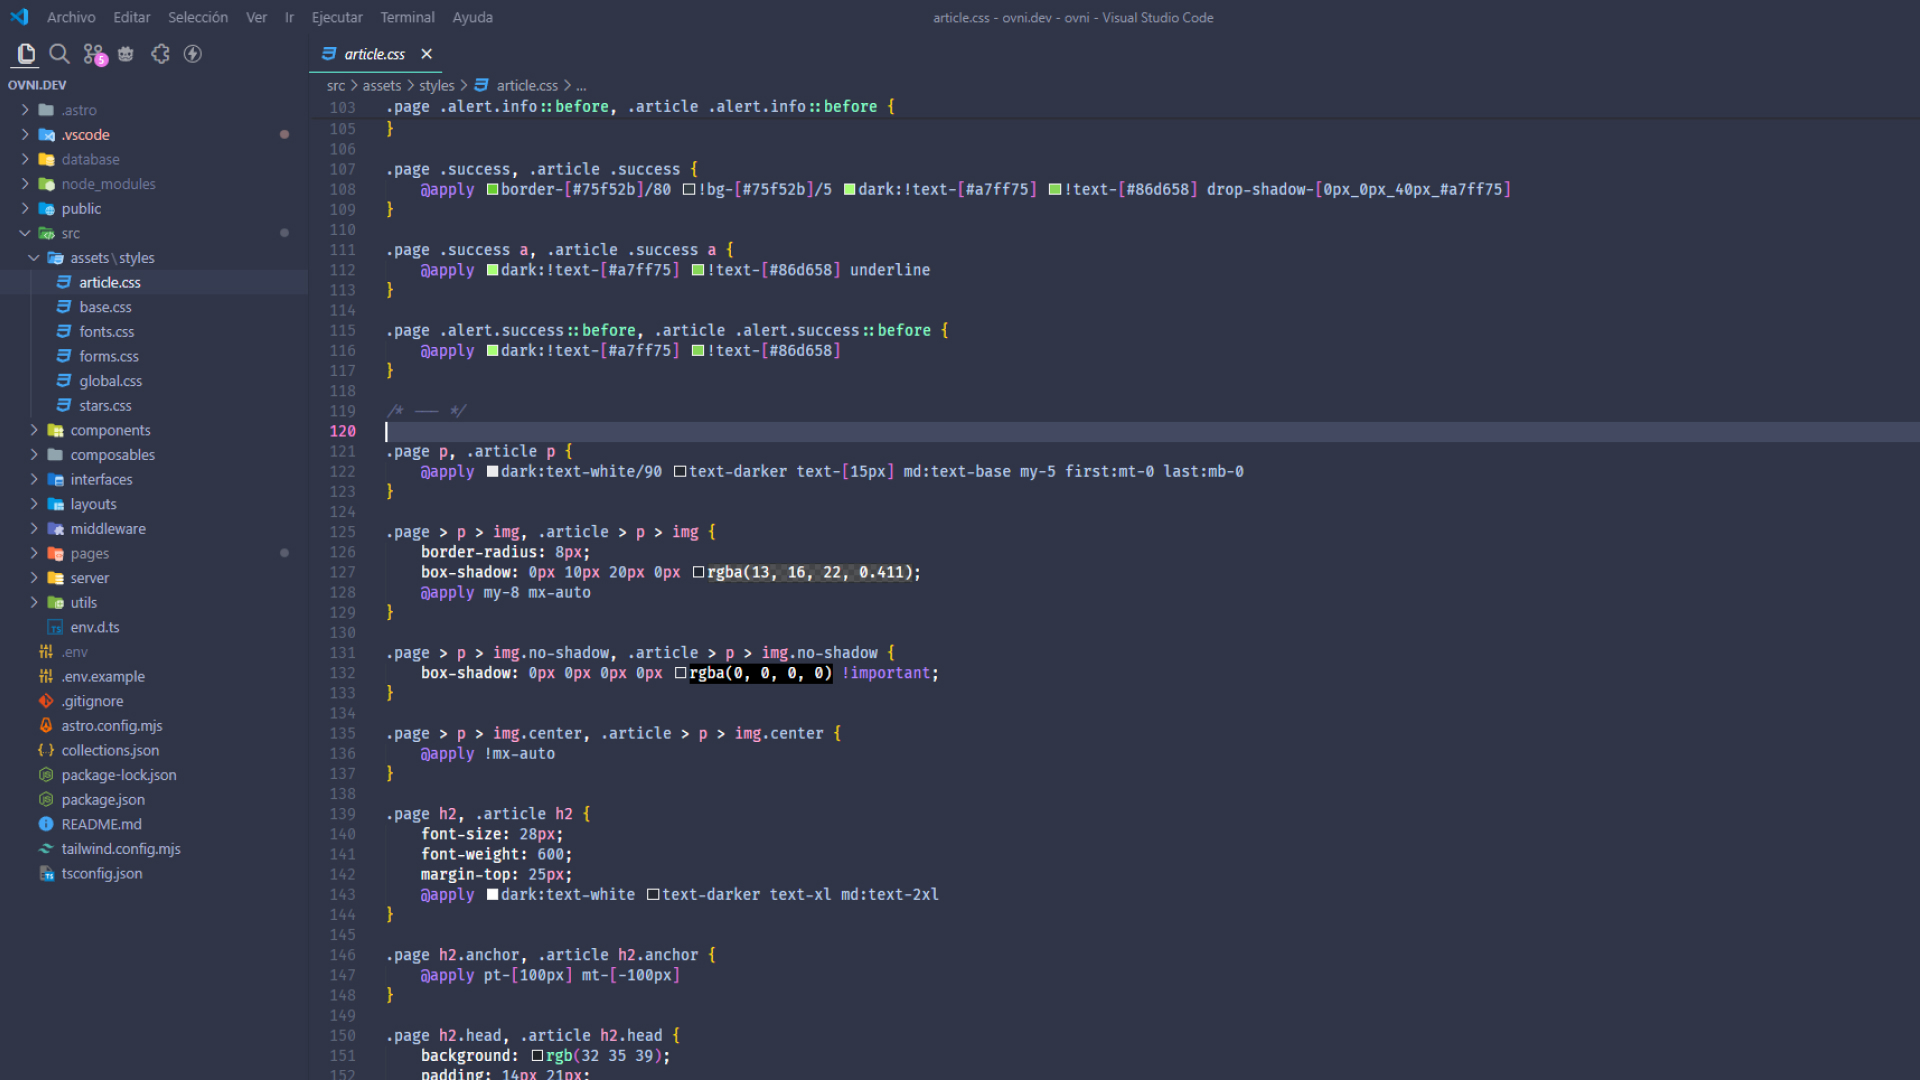
Task: Open the Ejecutar menu
Action: [337, 17]
